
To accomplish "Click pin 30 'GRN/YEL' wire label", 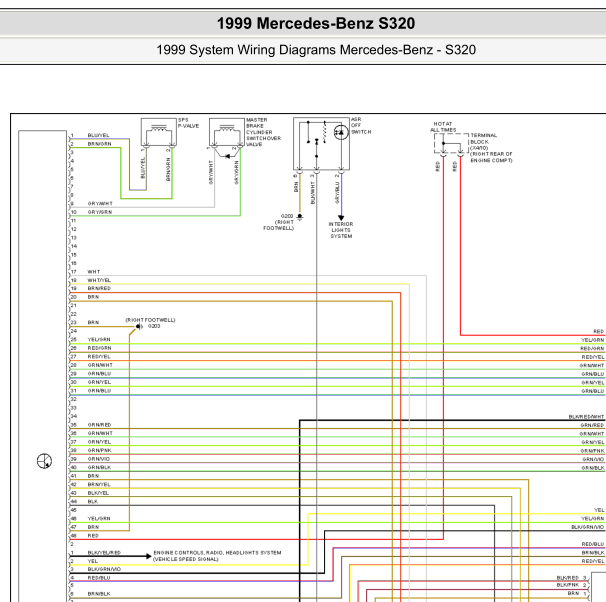I will [x=99, y=382].
